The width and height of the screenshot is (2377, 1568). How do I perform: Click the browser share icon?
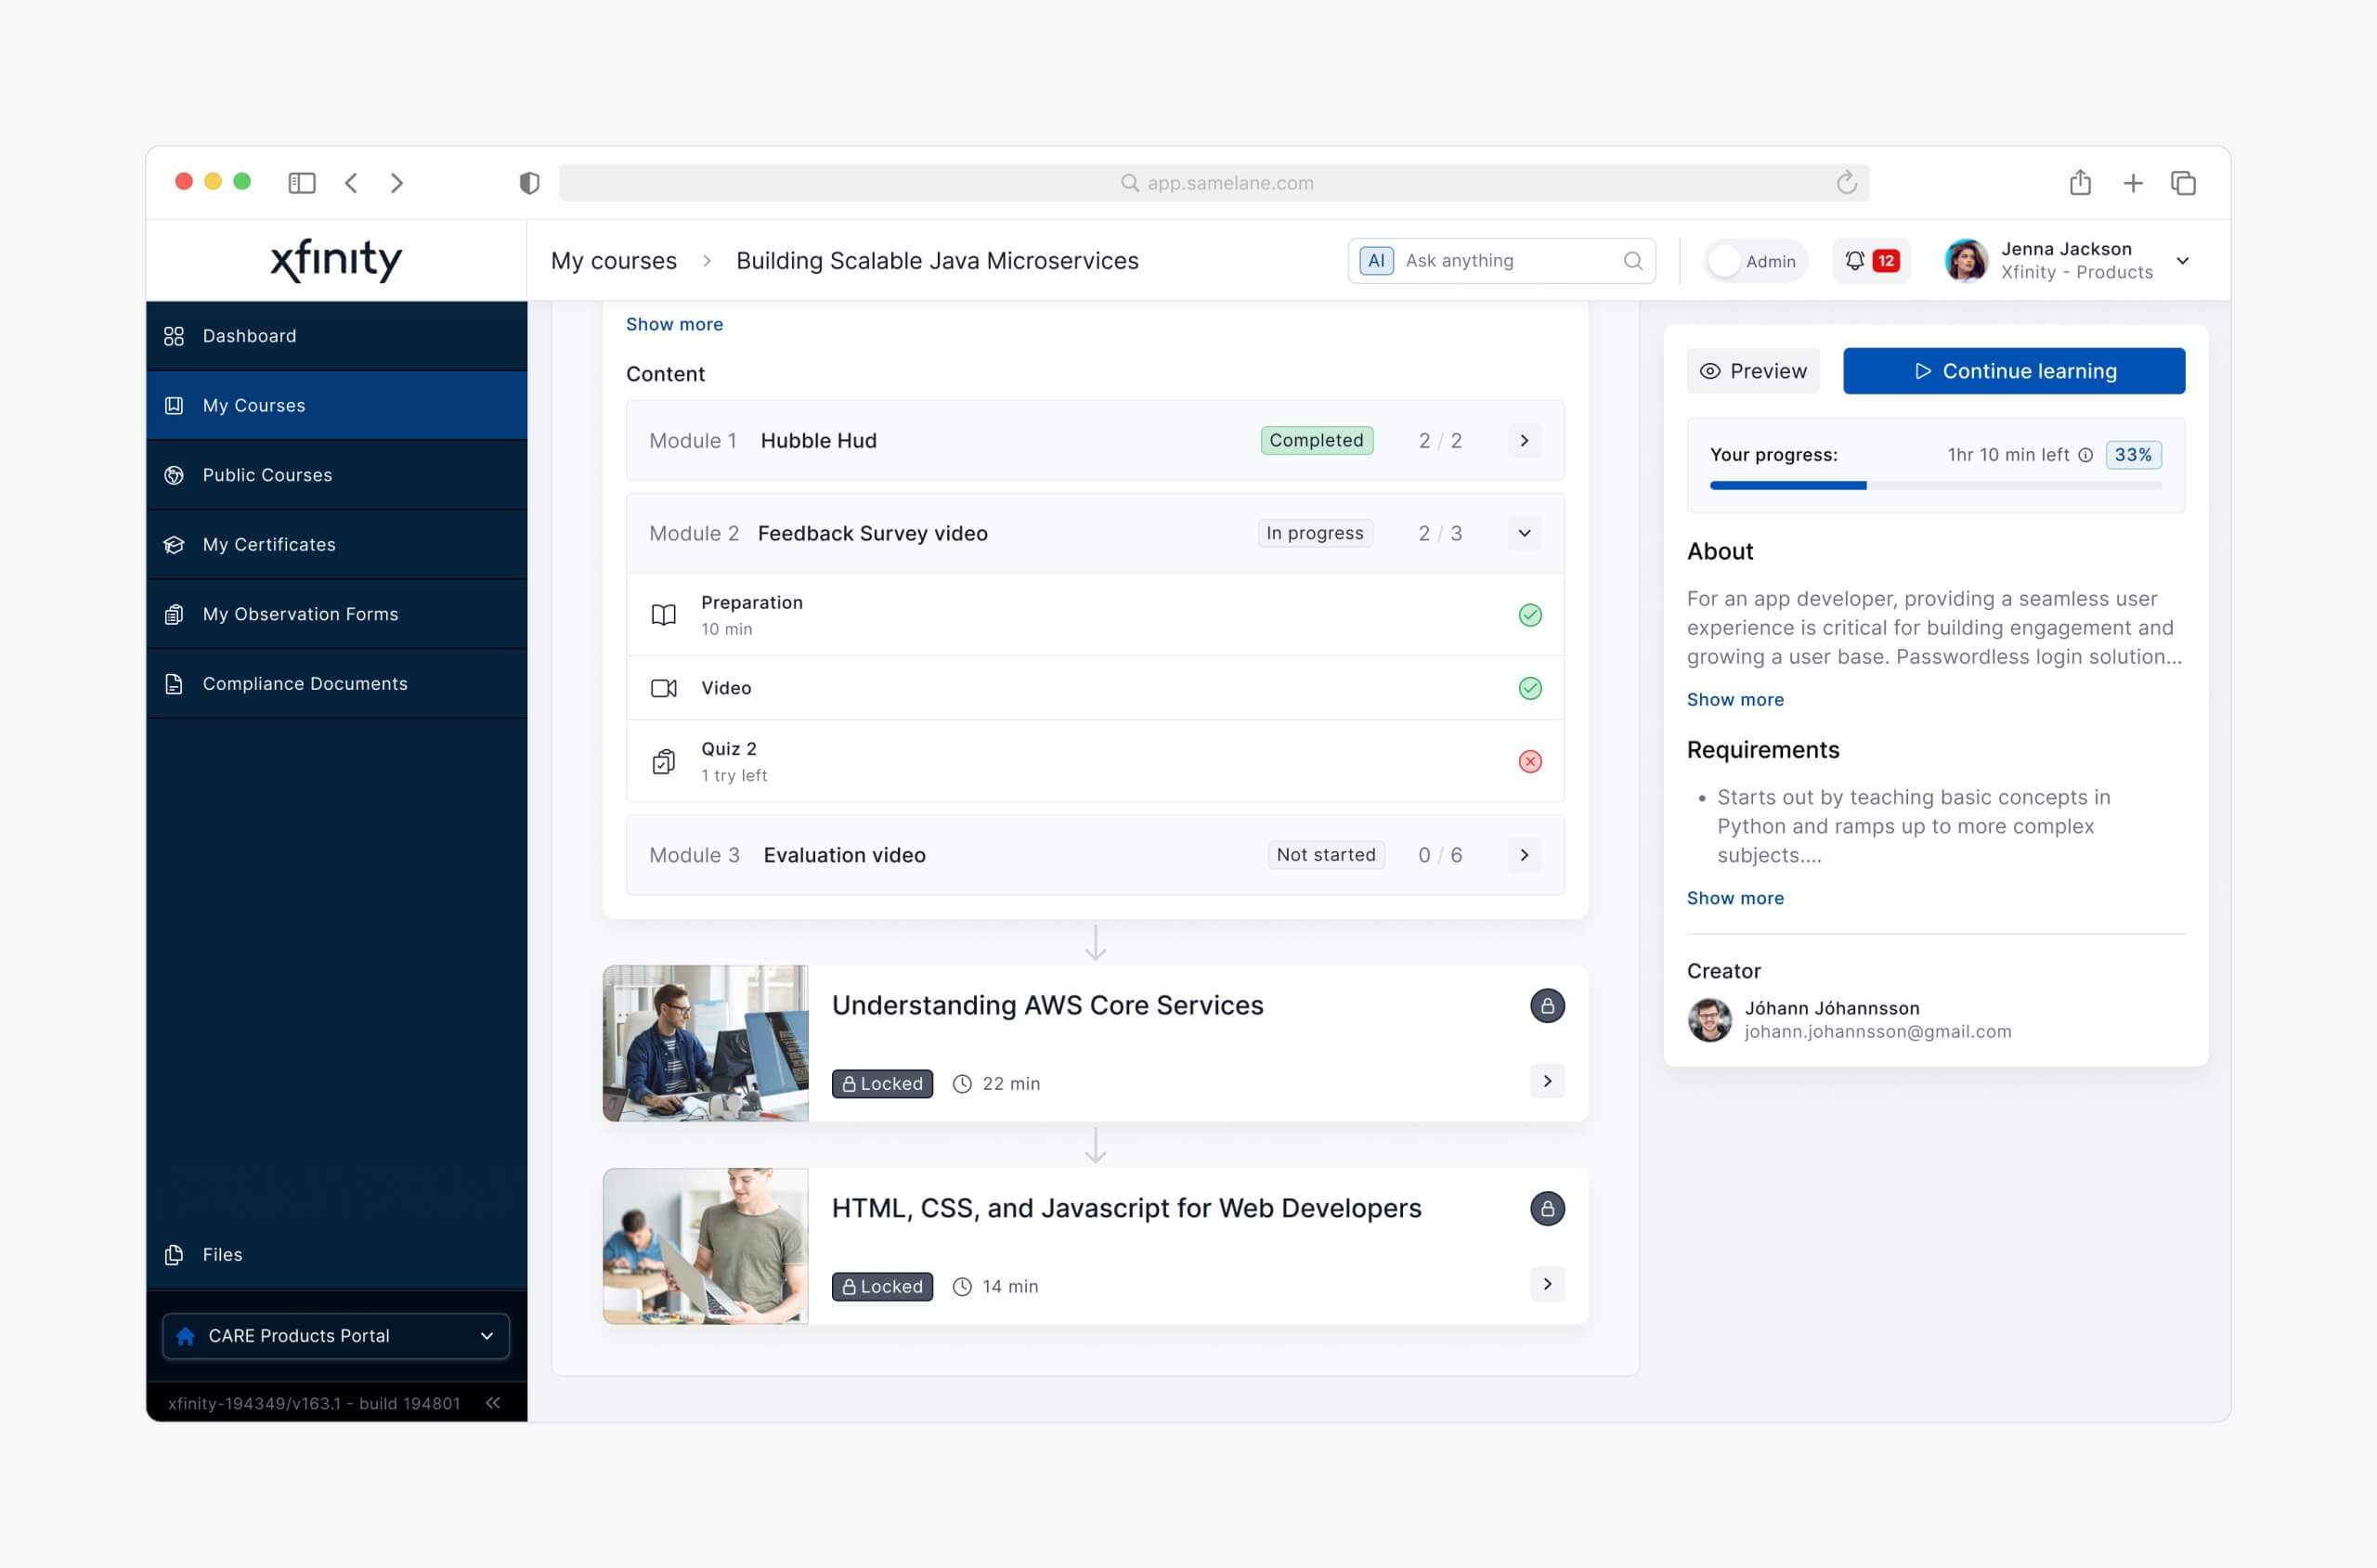(2080, 182)
